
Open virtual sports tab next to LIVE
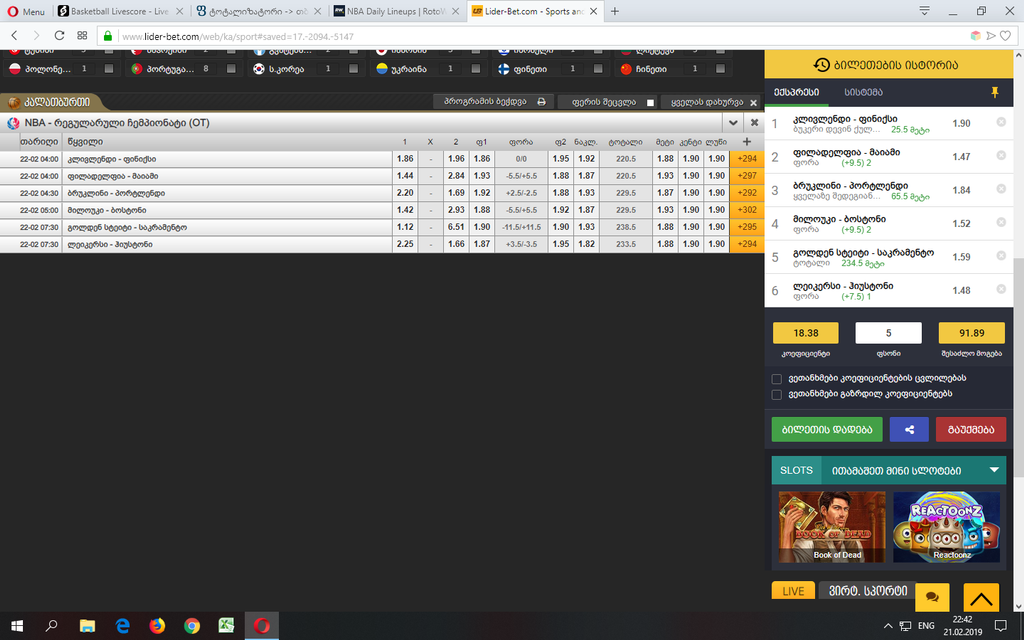tap(867, 591)
